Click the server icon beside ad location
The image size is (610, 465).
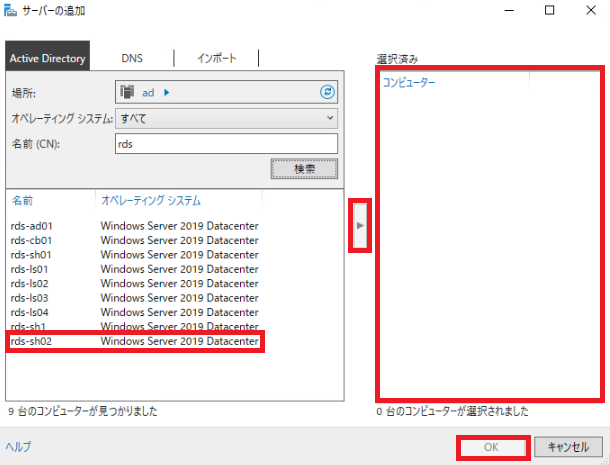click(127, 92)
